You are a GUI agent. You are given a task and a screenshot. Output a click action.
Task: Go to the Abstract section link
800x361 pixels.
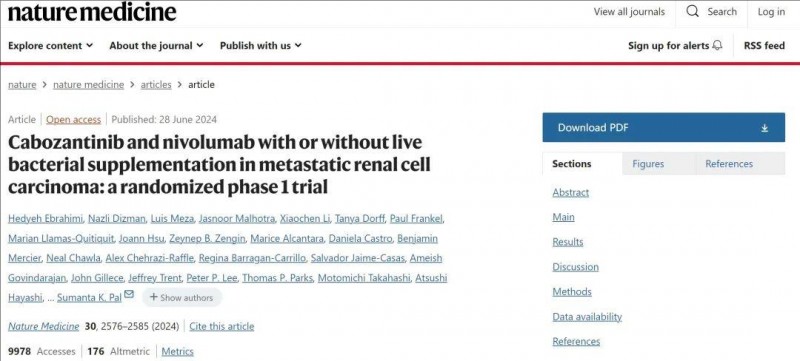coord(570,193)
